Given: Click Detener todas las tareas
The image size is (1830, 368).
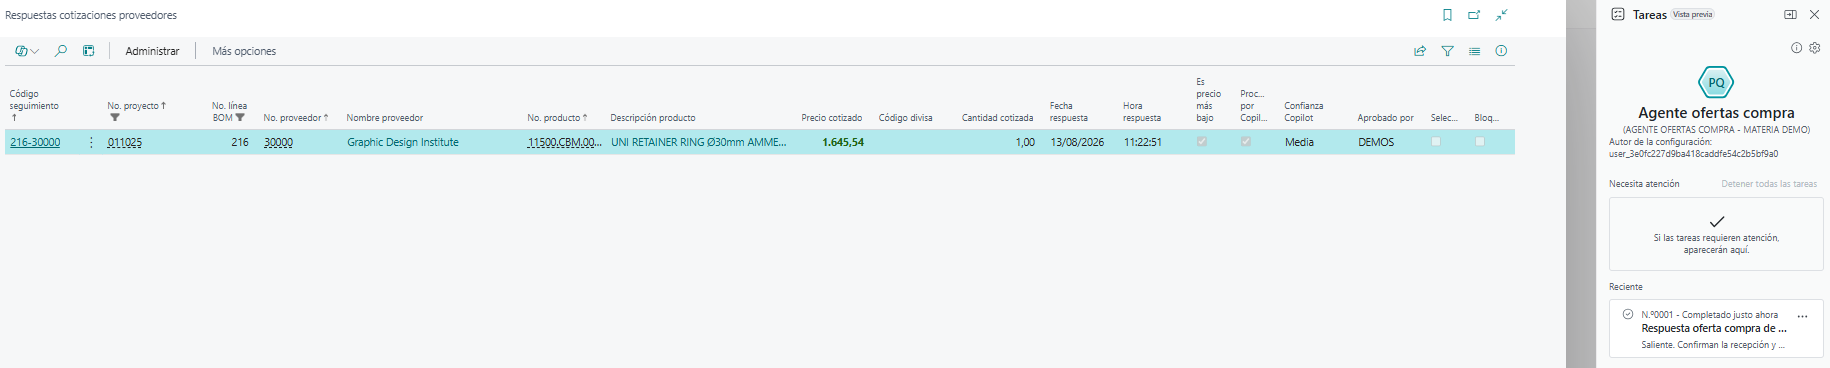Looking at the screenshot, I should click(1769, 184).
